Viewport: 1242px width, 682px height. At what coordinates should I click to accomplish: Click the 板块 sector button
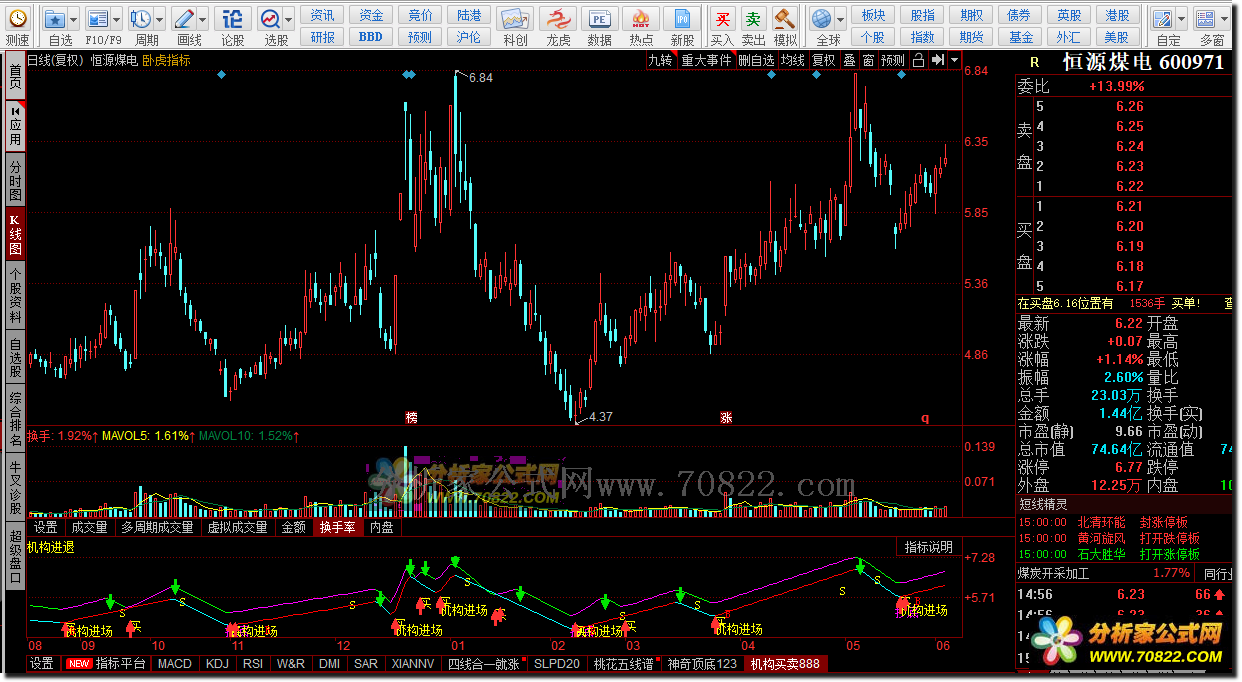(873, 15)
